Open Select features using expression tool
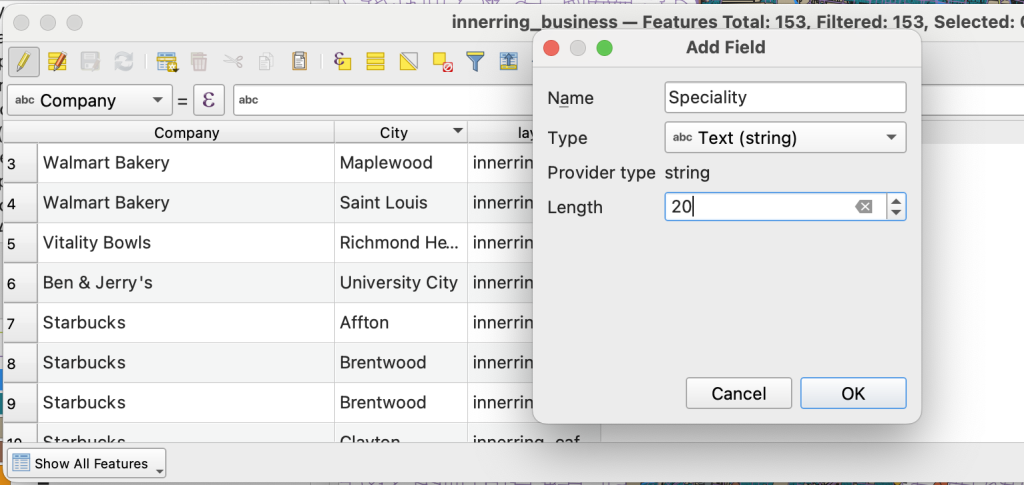 tap(343, 61)
